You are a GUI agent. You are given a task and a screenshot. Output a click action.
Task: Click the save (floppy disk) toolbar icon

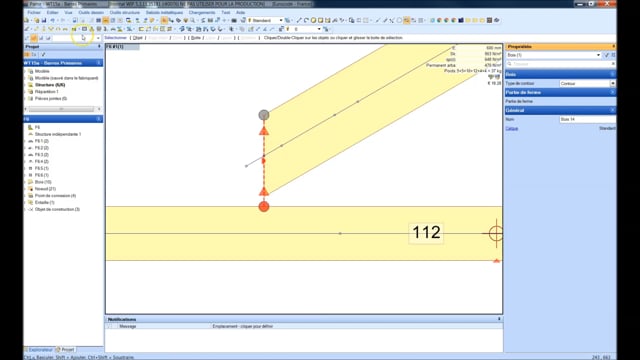tap(44, 20)
